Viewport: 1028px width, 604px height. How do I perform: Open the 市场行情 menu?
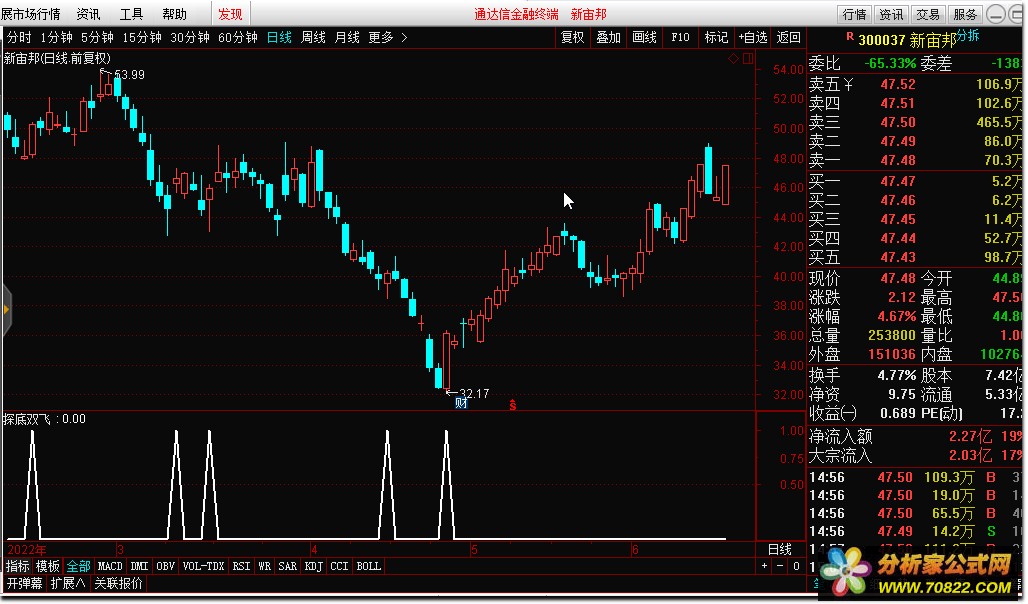click(30, 14)
